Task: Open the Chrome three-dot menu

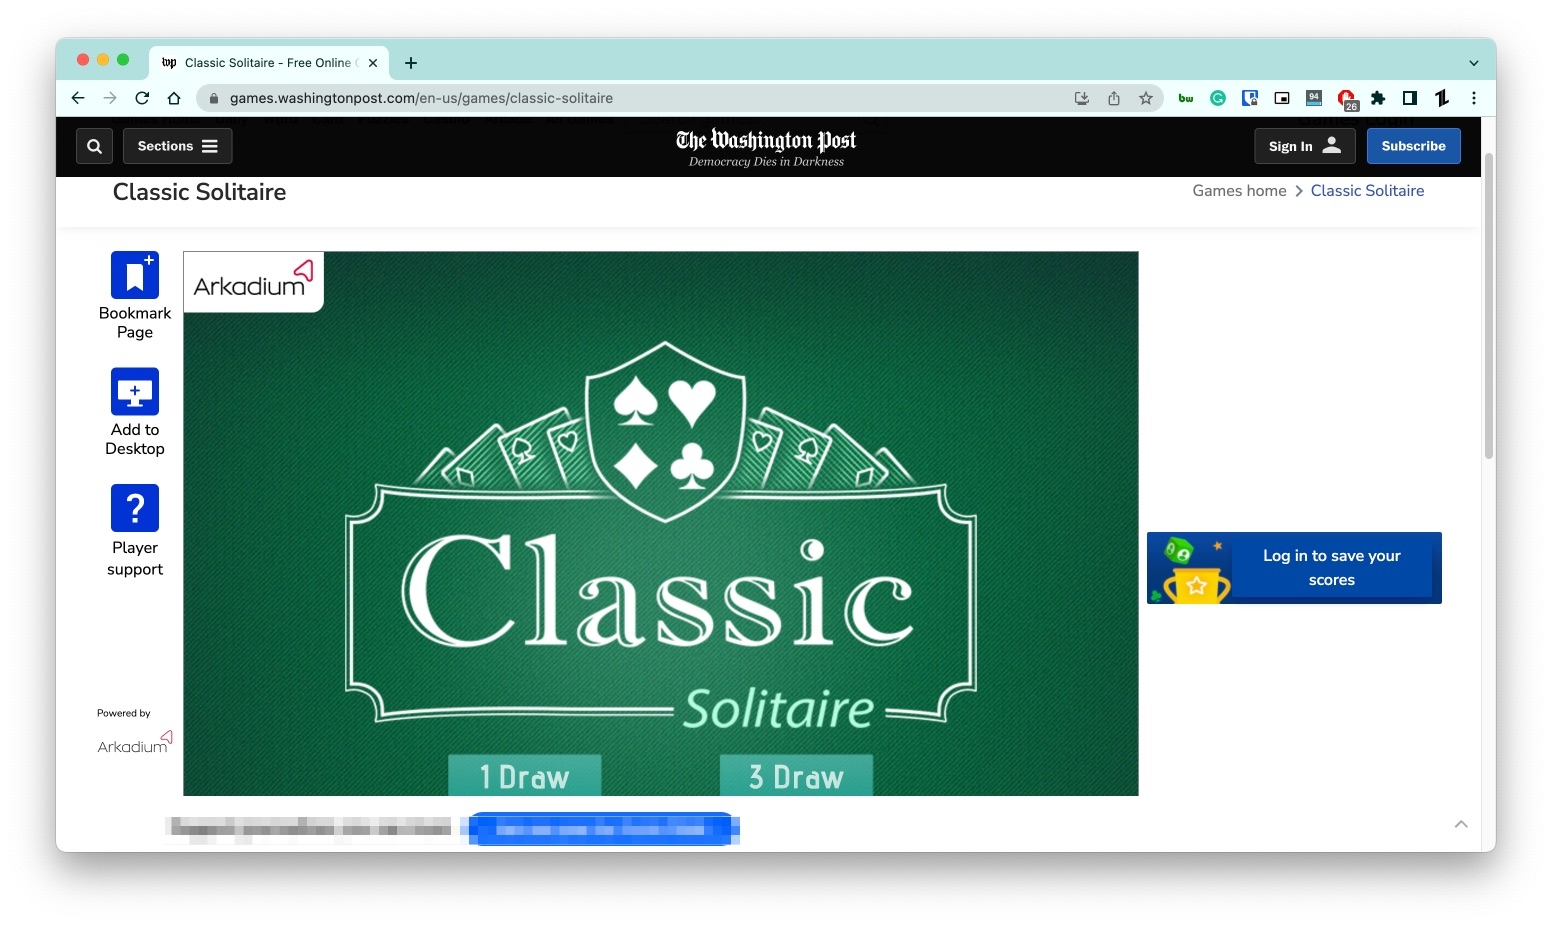Action: tap(1474, 98)
